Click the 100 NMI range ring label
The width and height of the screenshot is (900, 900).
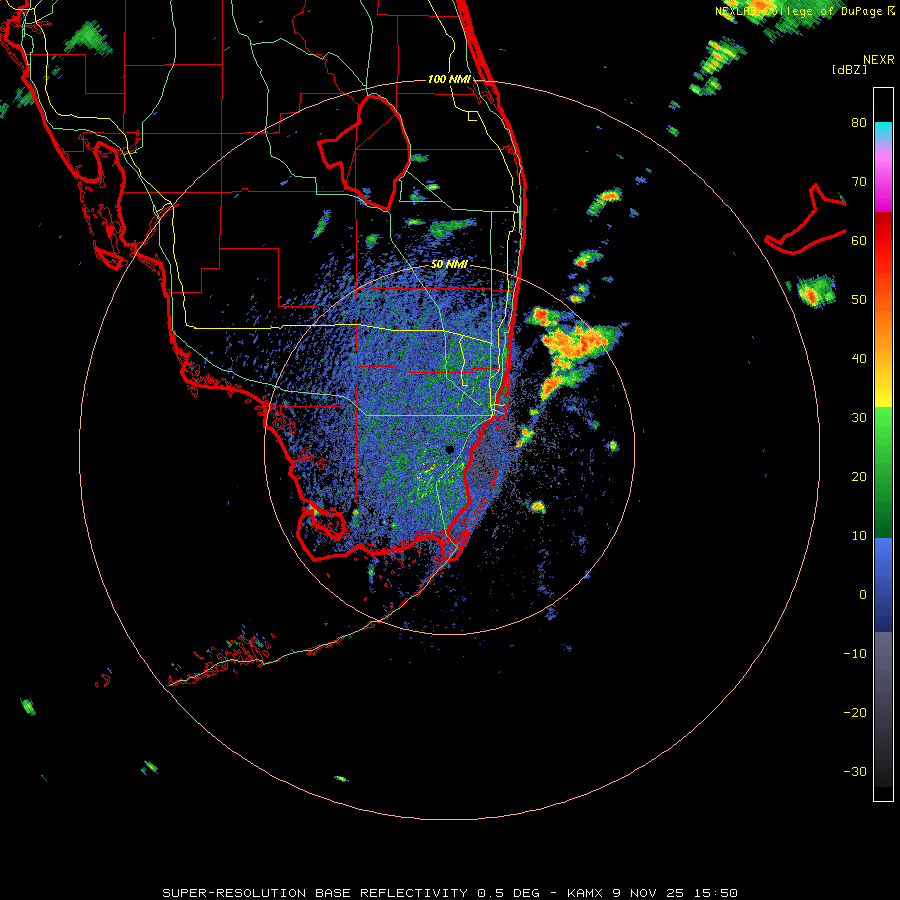click(449, 79)
